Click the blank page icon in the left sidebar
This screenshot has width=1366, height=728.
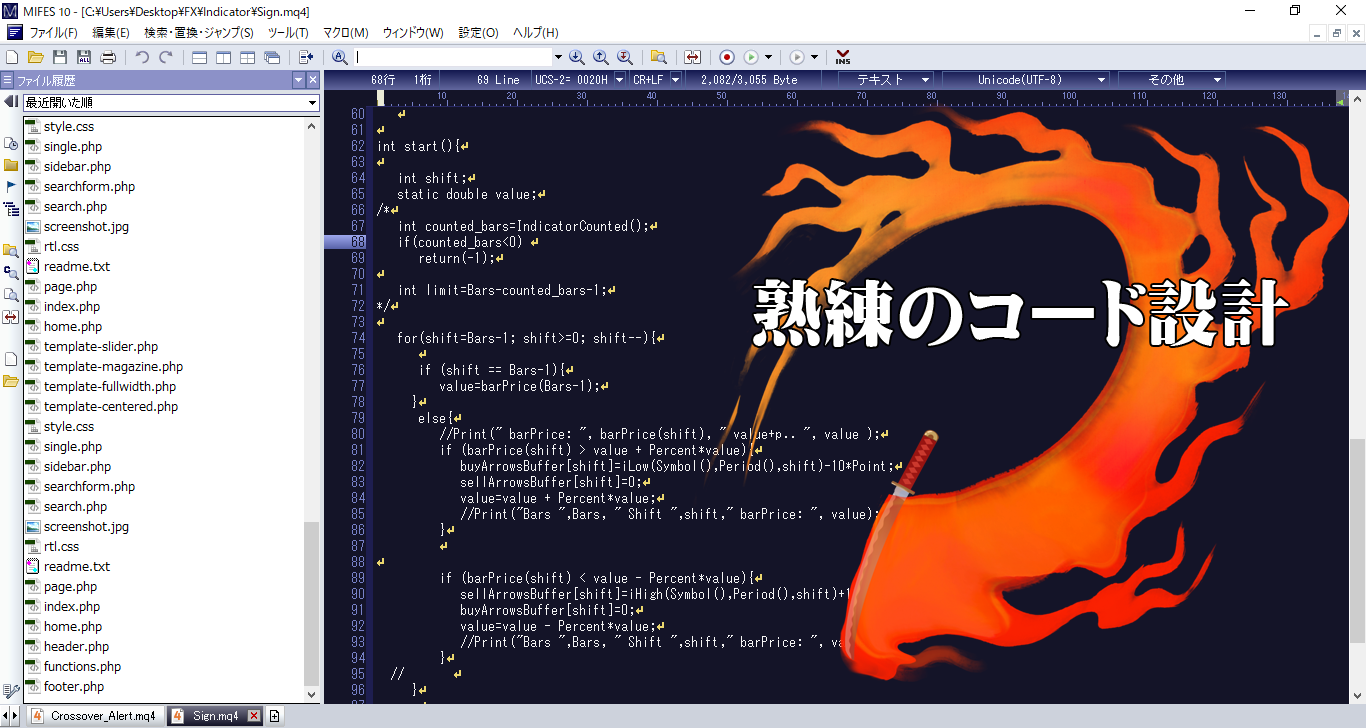[11, 359]
